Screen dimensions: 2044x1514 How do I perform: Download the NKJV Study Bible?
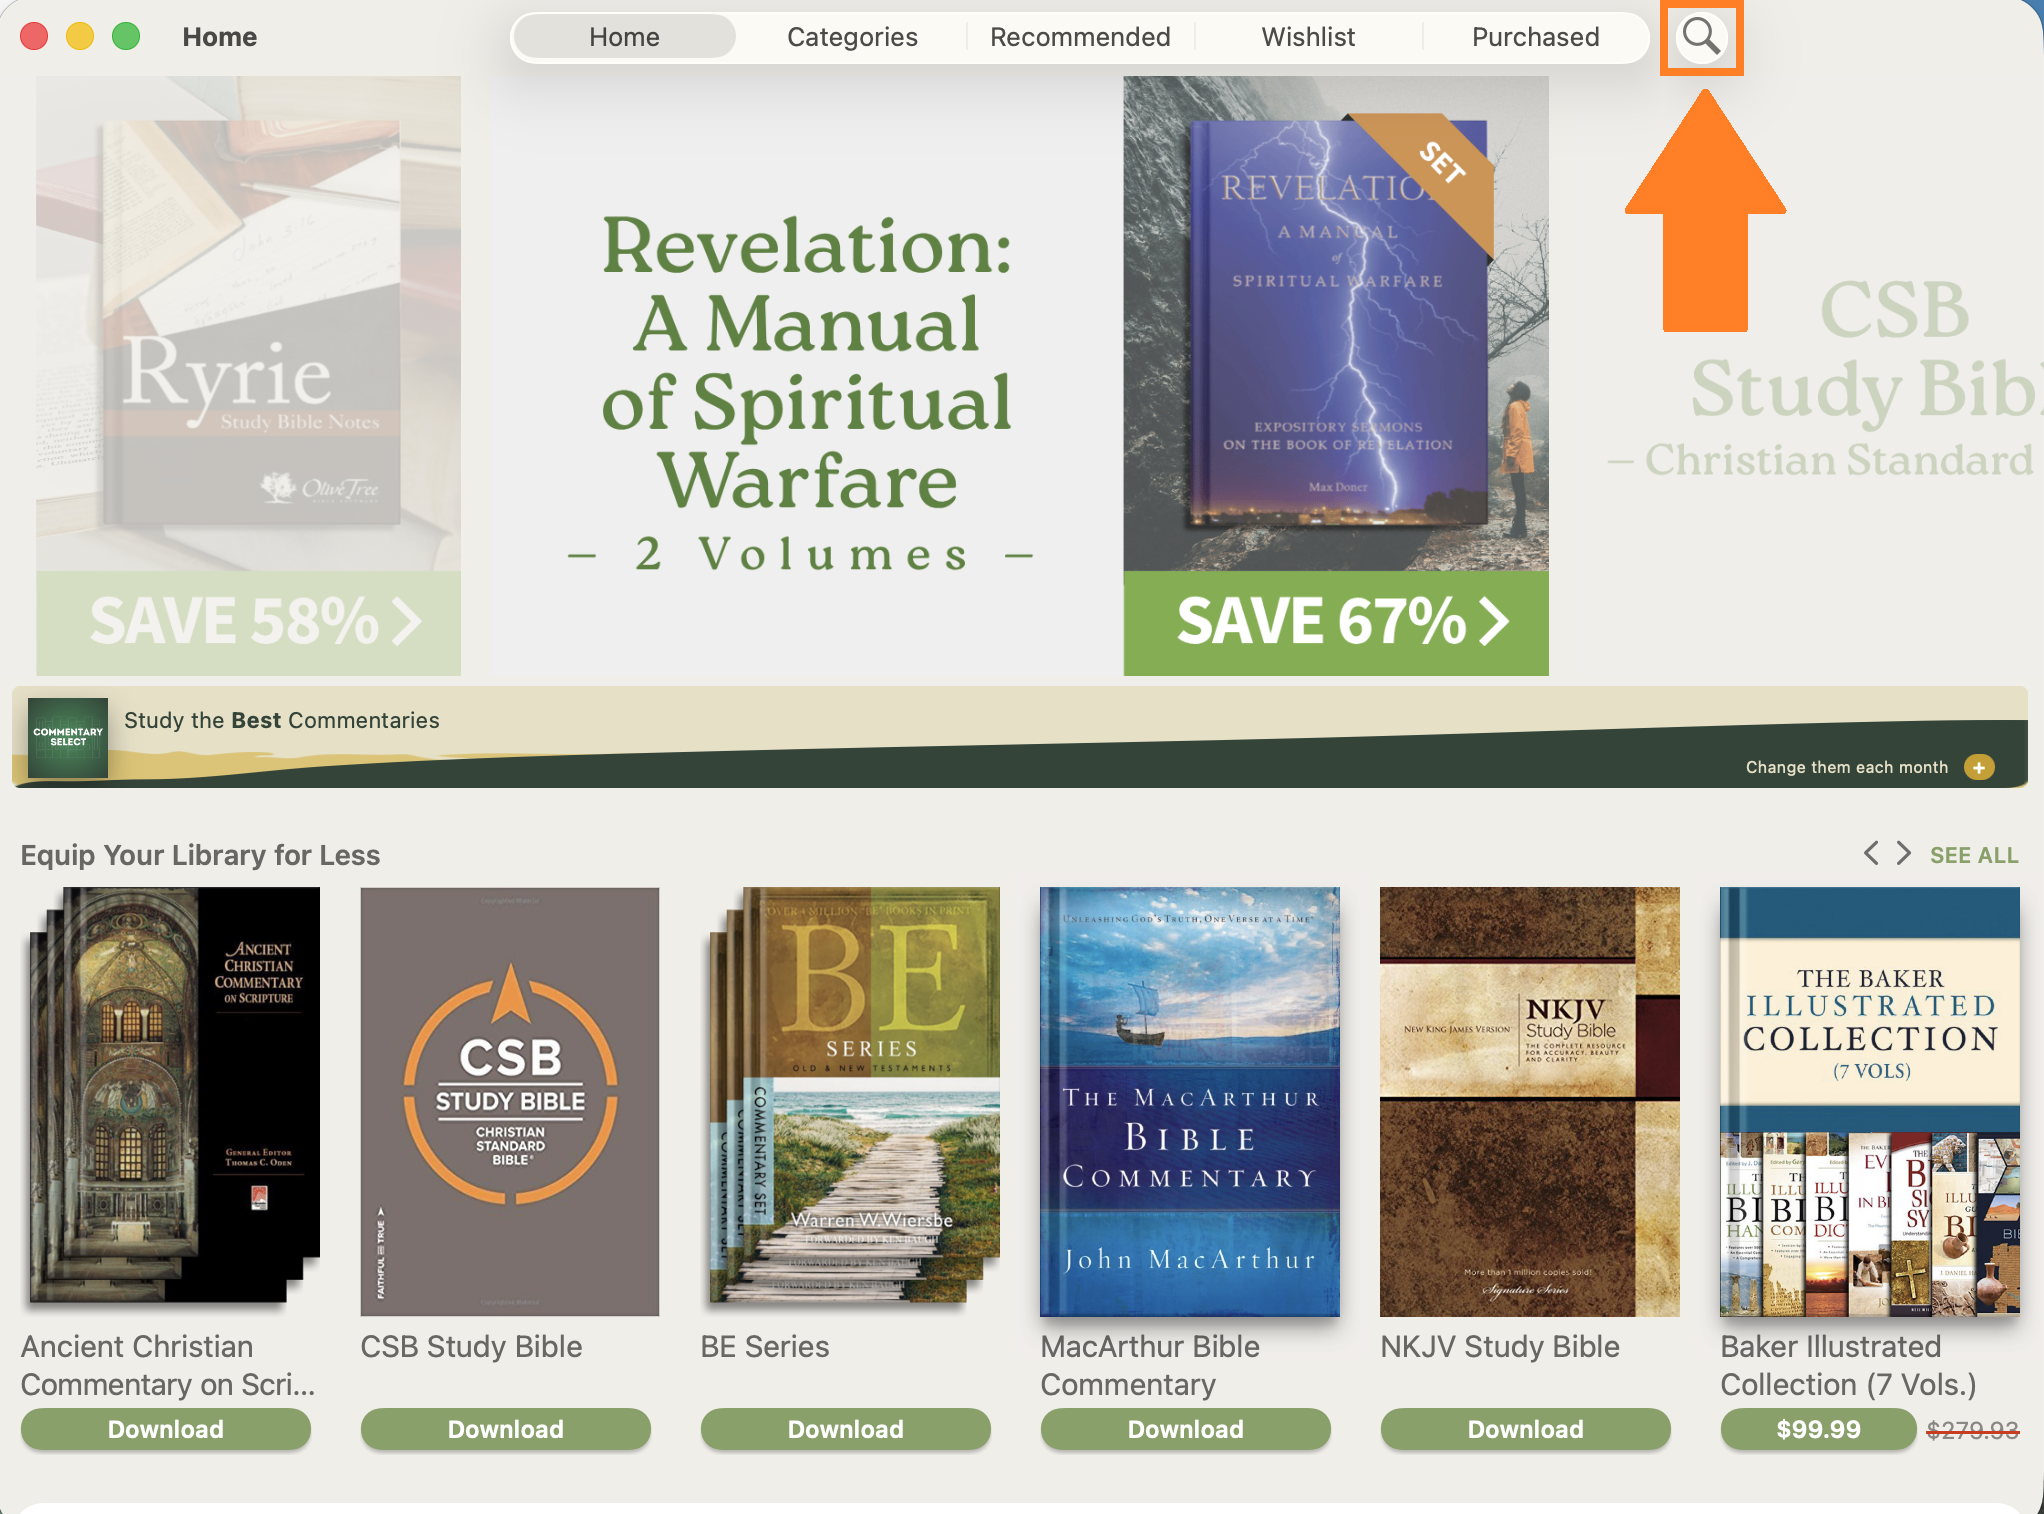(1526, 1429)
